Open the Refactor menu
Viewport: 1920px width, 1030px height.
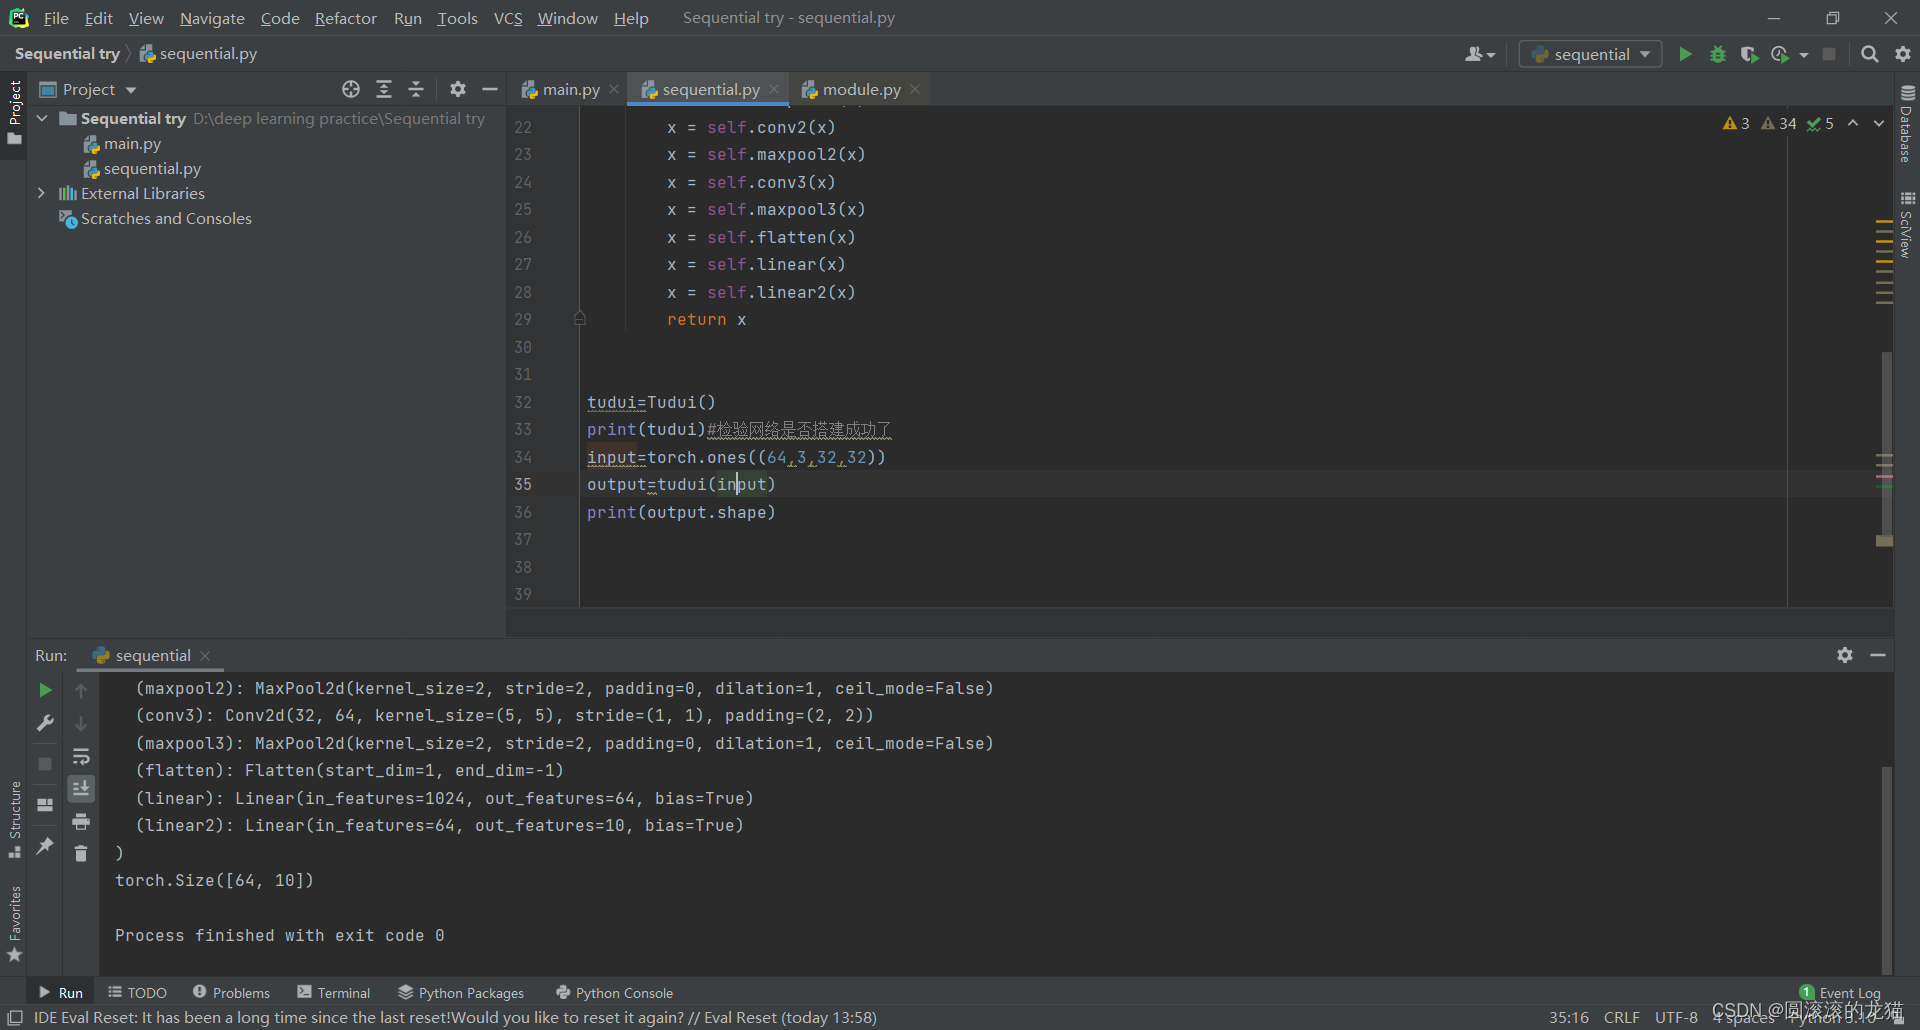(x=345, y=18)
